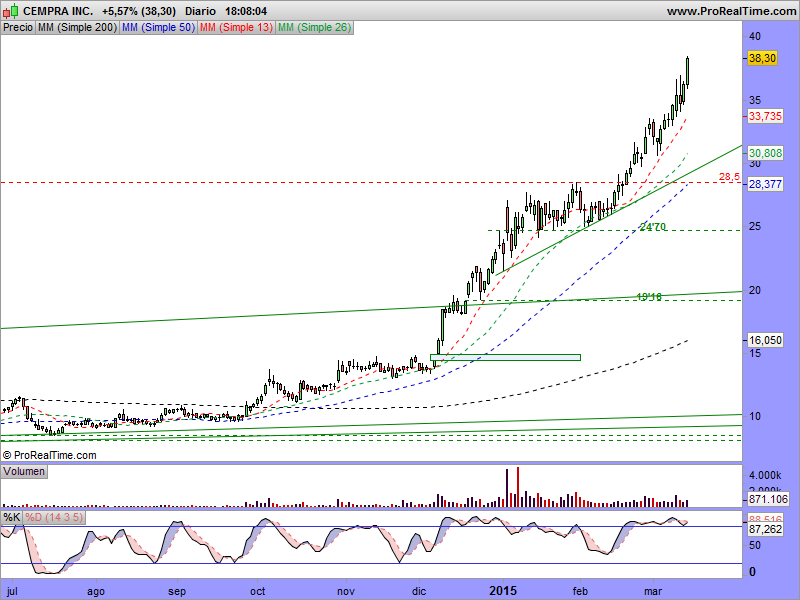The image size is (800, 600).
Task: Click the 18:08:04 time text
Action: click(x=246, y=11)
